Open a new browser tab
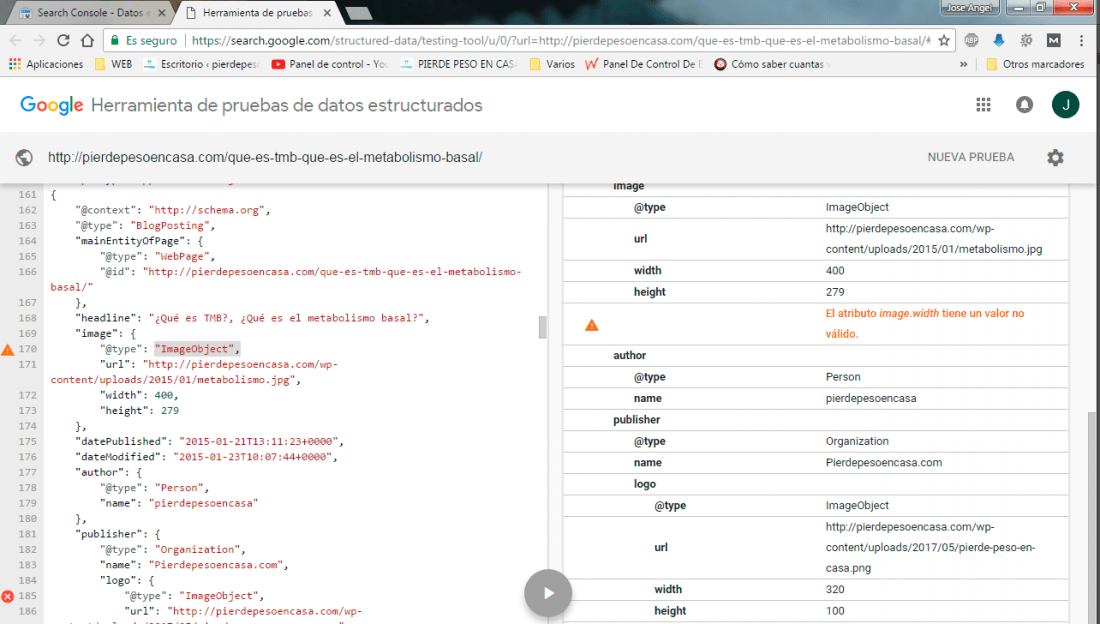The width and height of the screenshot is (1100, 624). pos(358,13)
